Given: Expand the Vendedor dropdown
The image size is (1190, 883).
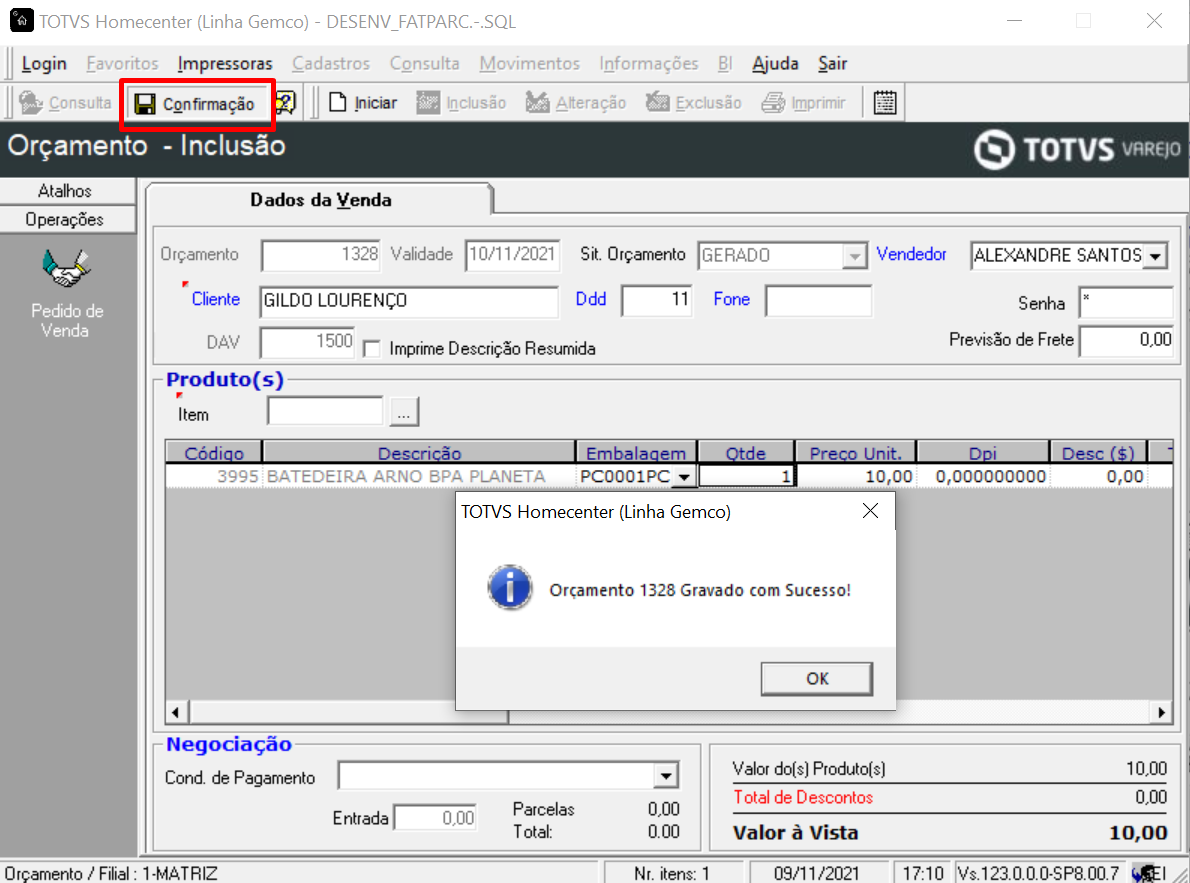Looking at the screenshot, I should point(1155,256).
